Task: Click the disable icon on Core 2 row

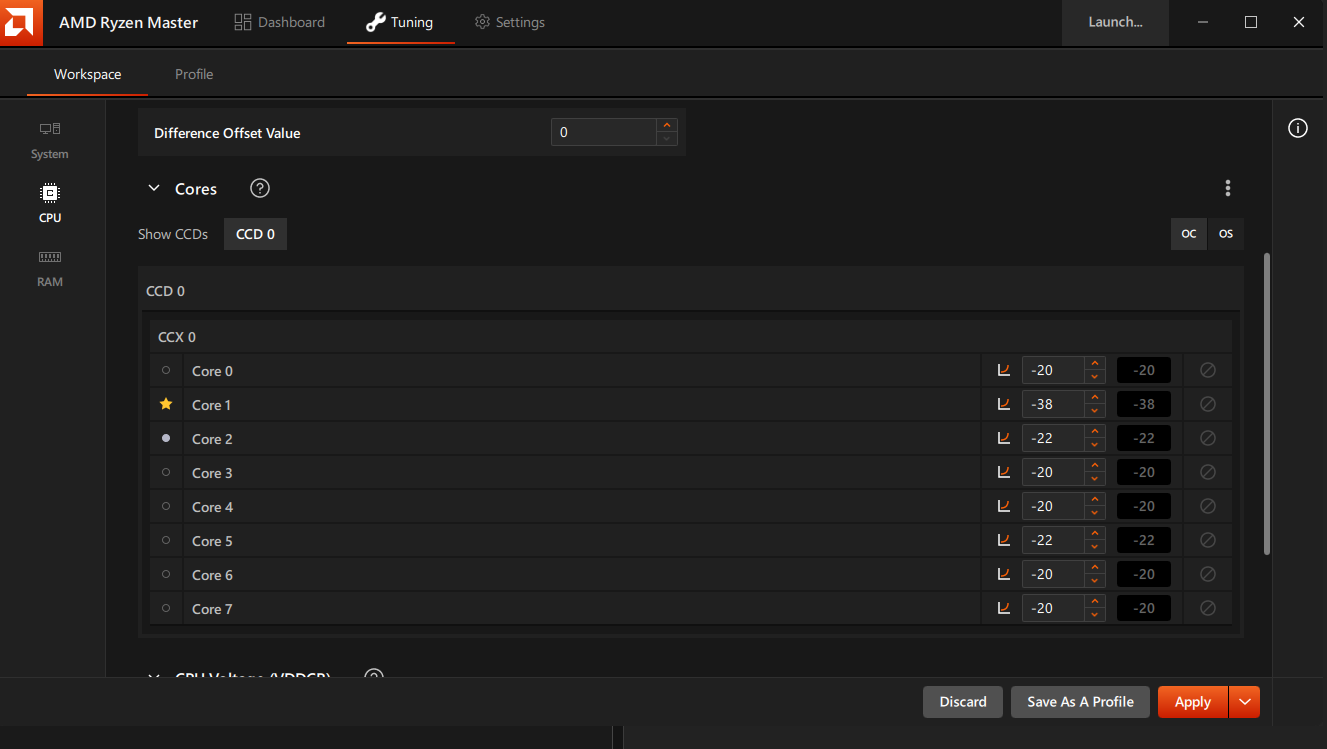Action: click(x=1207, y=438)
